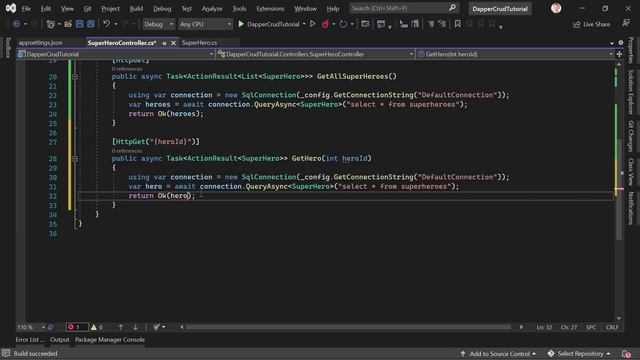Viewport: 640px width, 360px height.
Task: Open the Solution Explorer side tab
Action: point(631,92)
